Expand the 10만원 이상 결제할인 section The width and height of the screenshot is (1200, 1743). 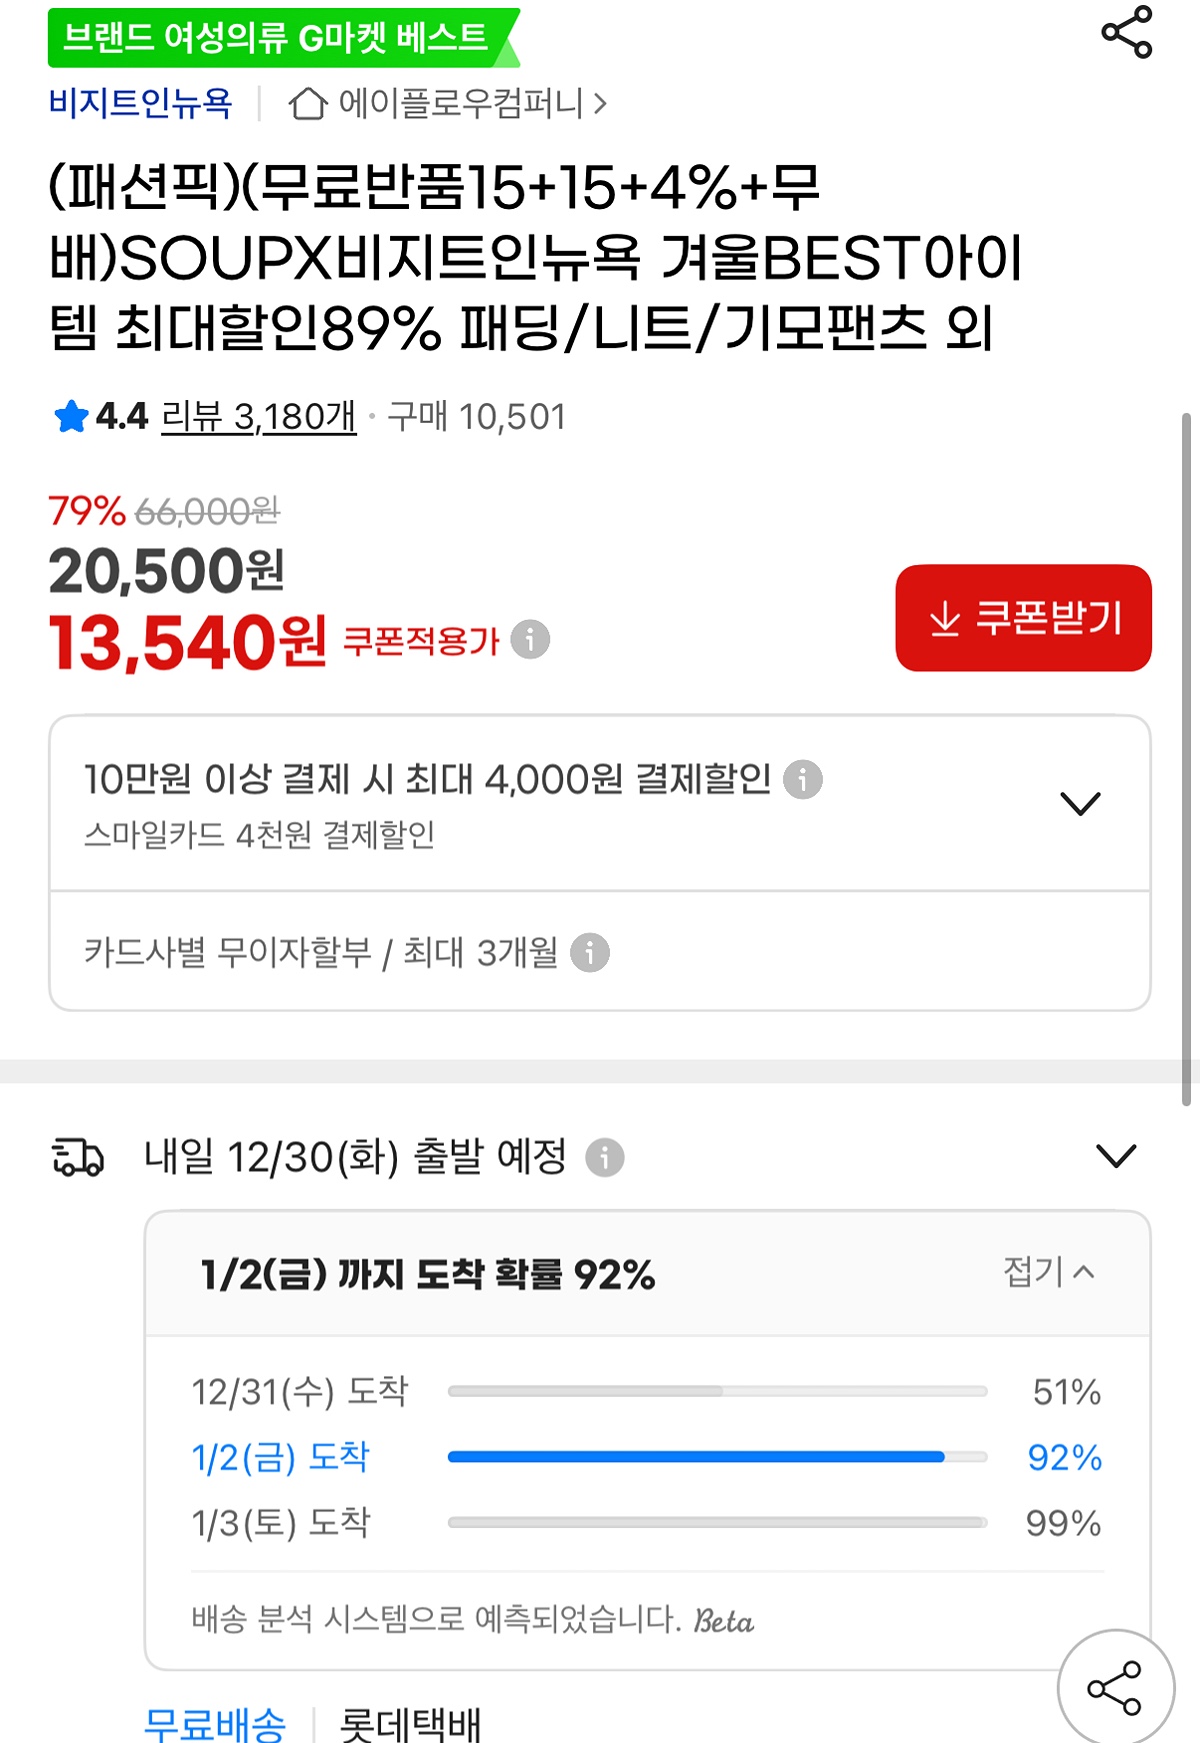click(1080, 803)
